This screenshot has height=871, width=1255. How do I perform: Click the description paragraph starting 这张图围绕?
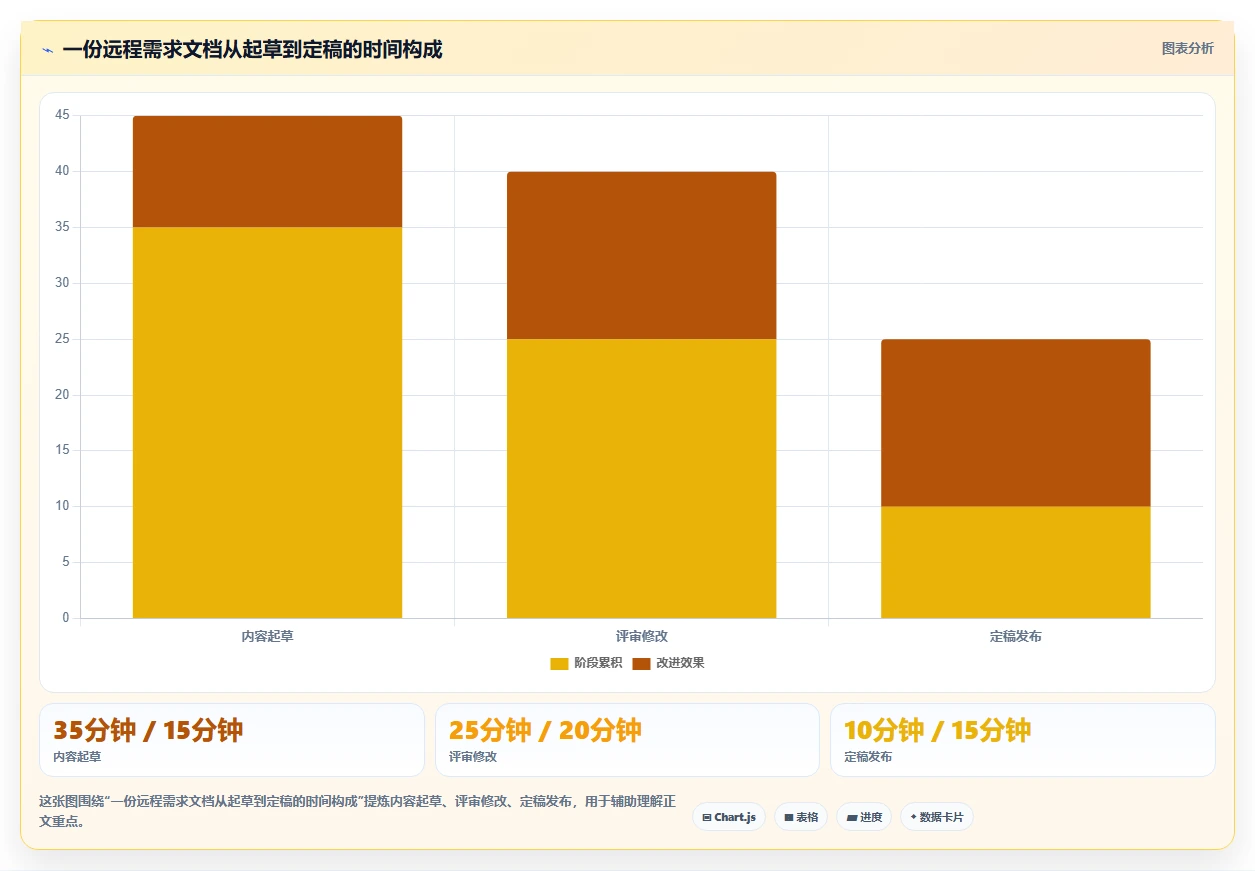point(358,811)
